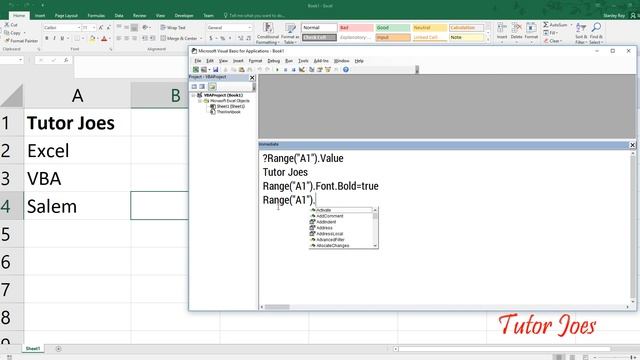This screenshot has width=640, height=360.
Task: Toggle Underline in Excel ribbon
Action: point(62,38)
